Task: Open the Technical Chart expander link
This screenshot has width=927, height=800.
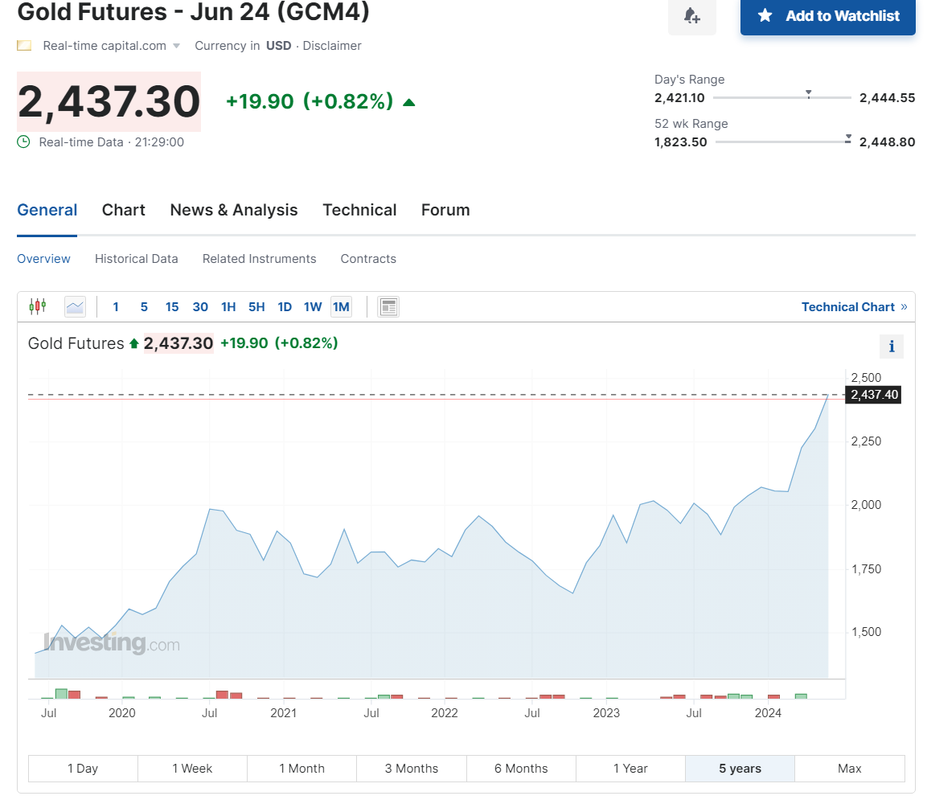Action: (x=854, y=307)
